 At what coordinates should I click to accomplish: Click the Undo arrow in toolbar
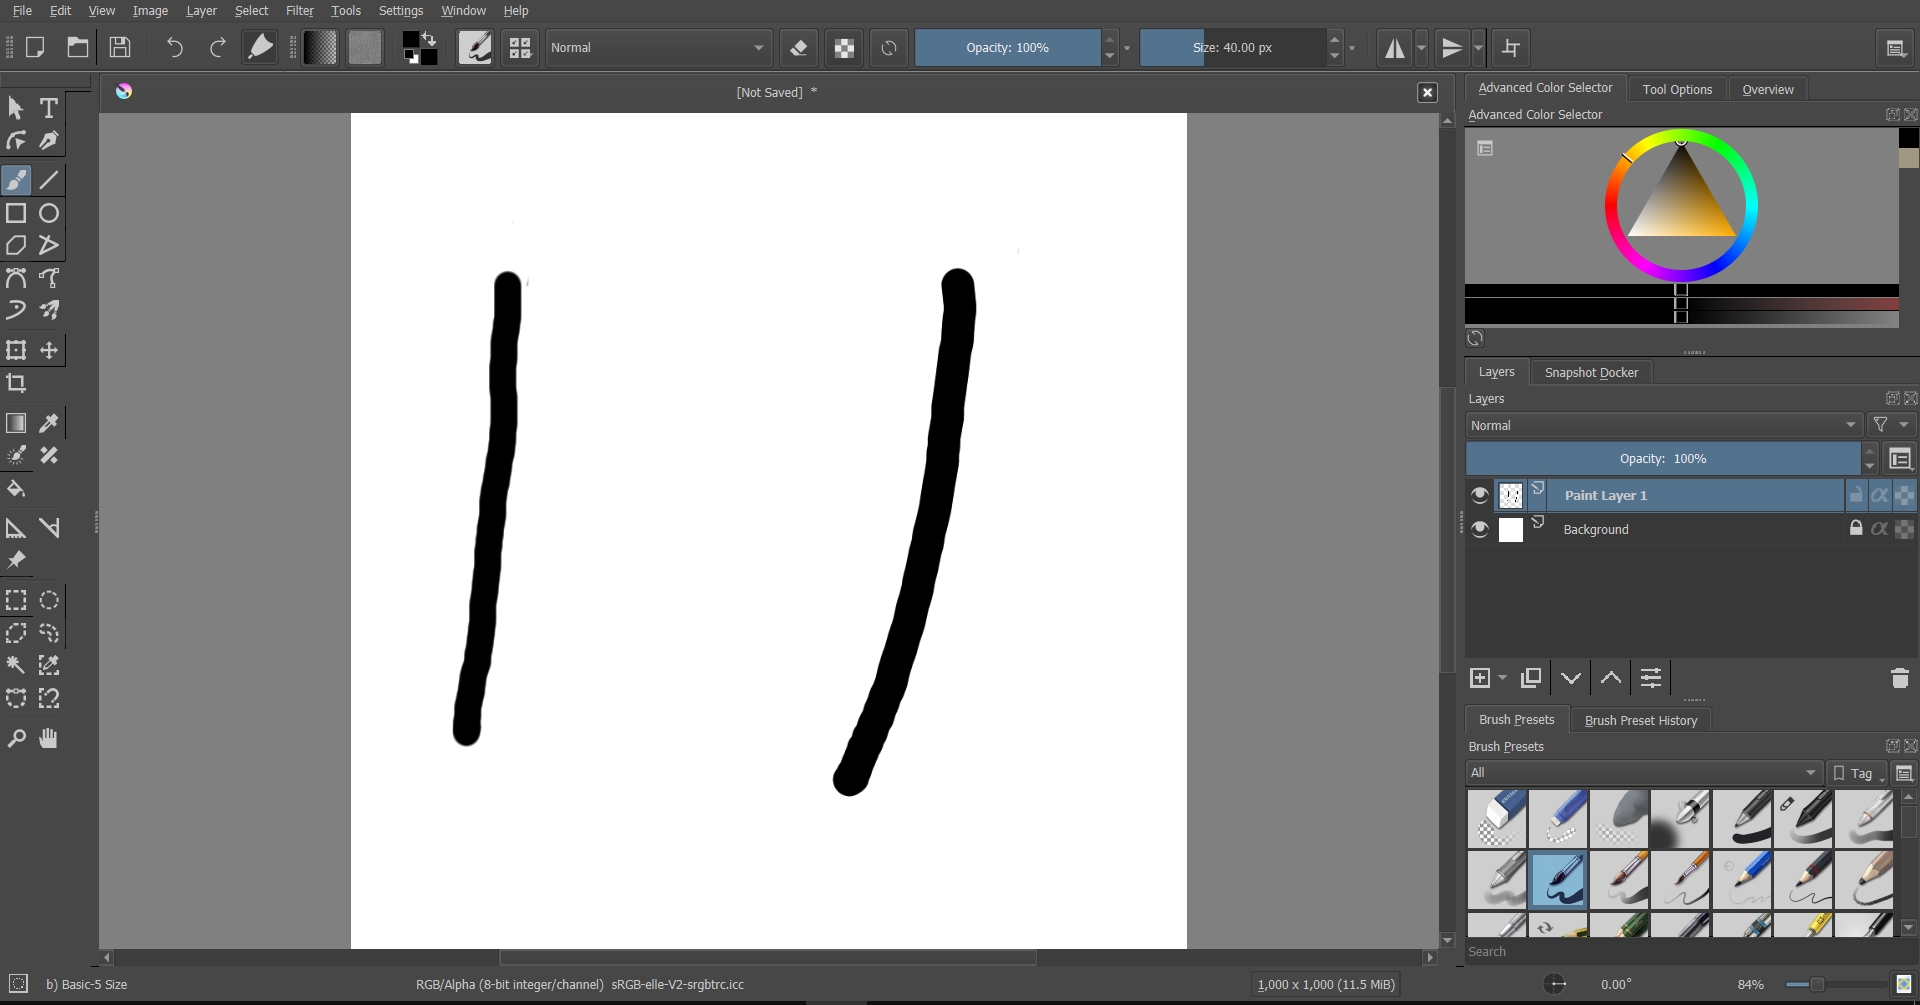[x=174, y=48]
